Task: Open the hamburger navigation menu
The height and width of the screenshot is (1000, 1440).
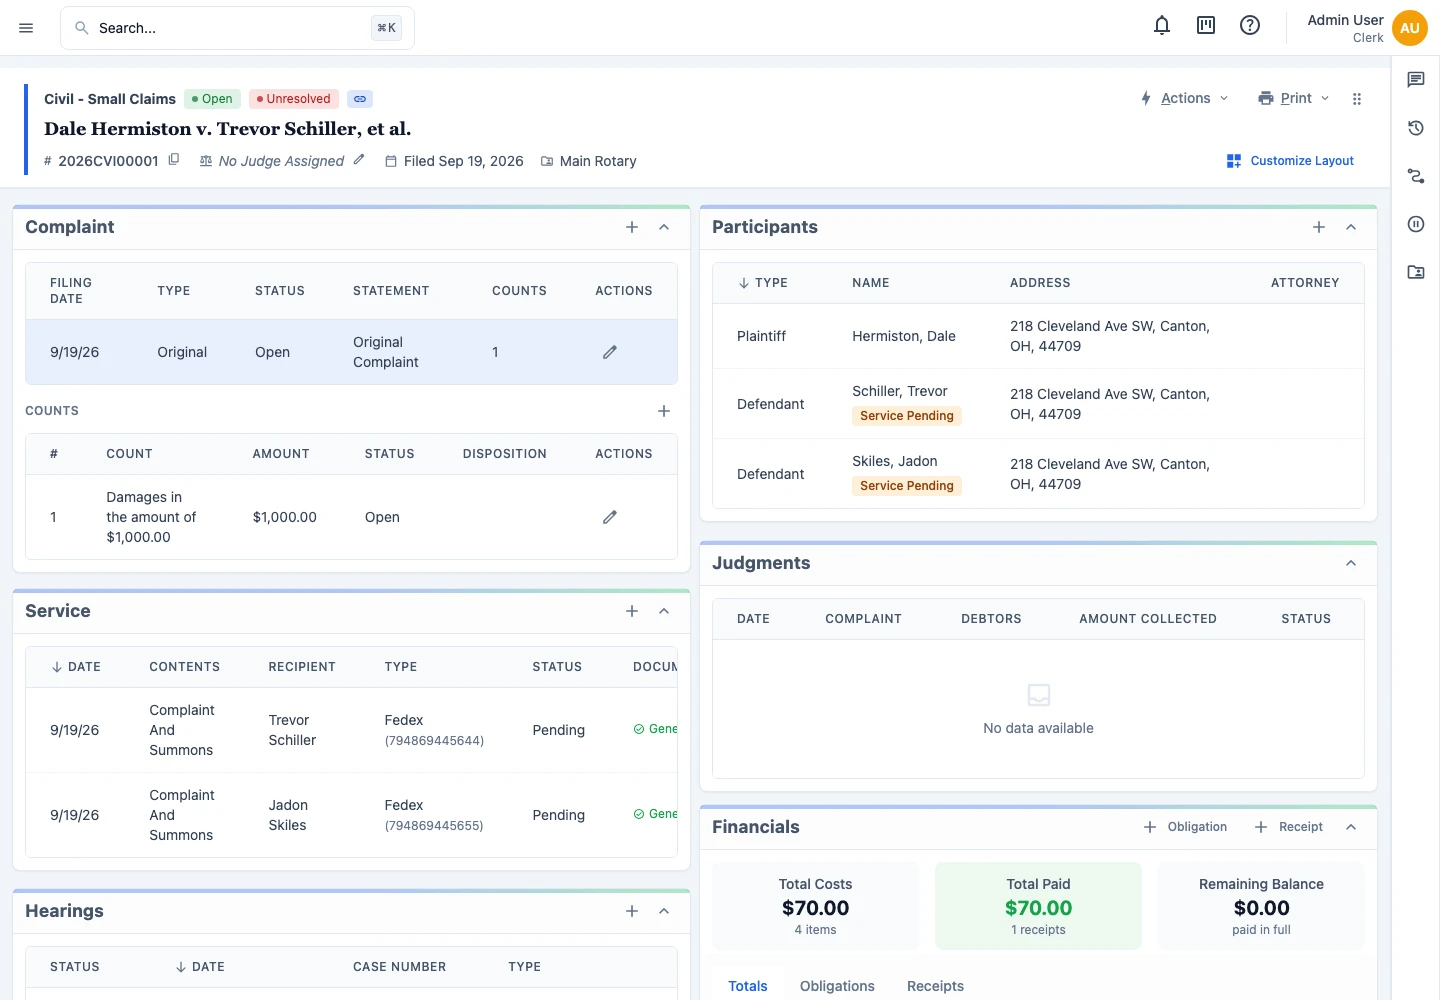Action: tap(26, 28)
